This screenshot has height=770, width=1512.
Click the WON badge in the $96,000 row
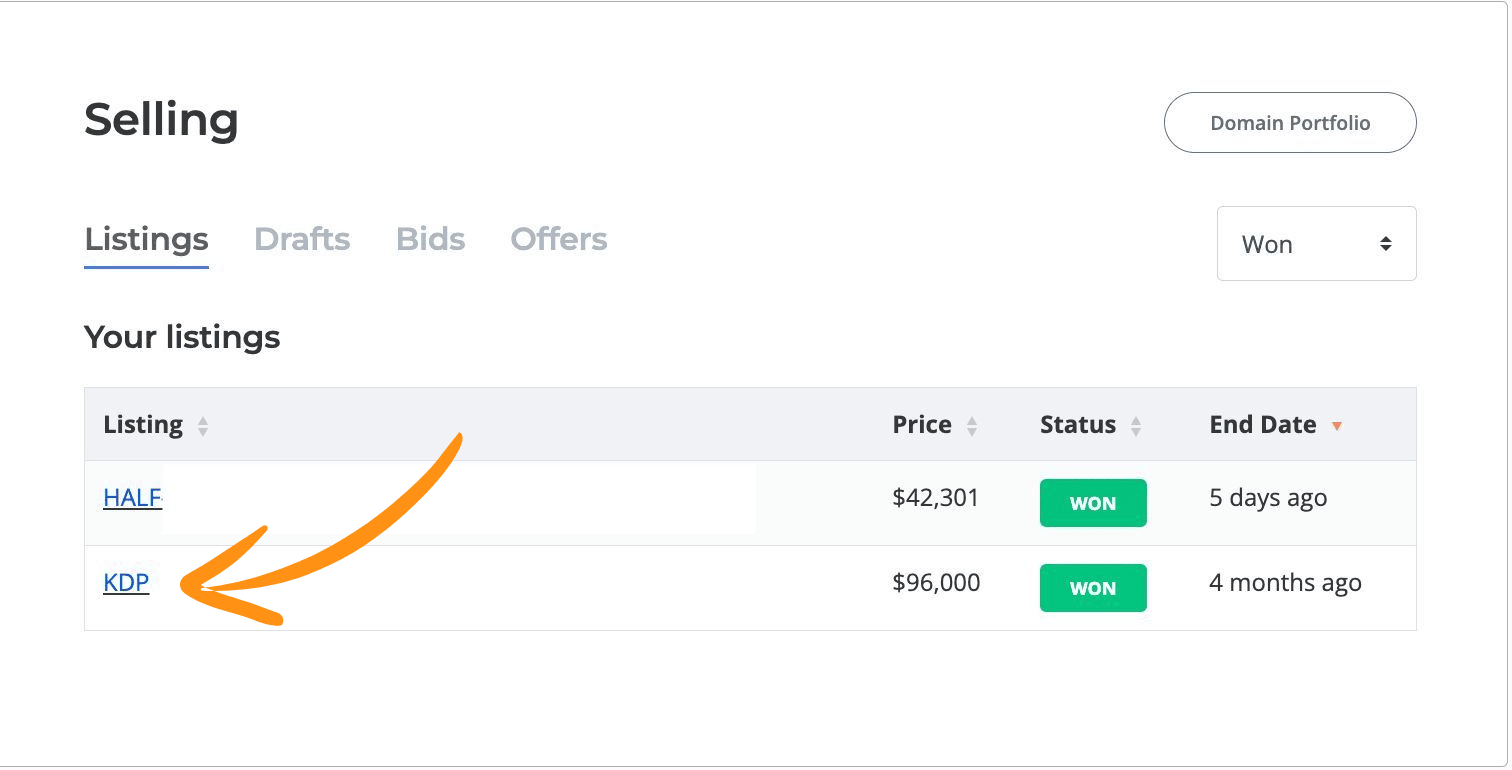tap(1093, 588)
